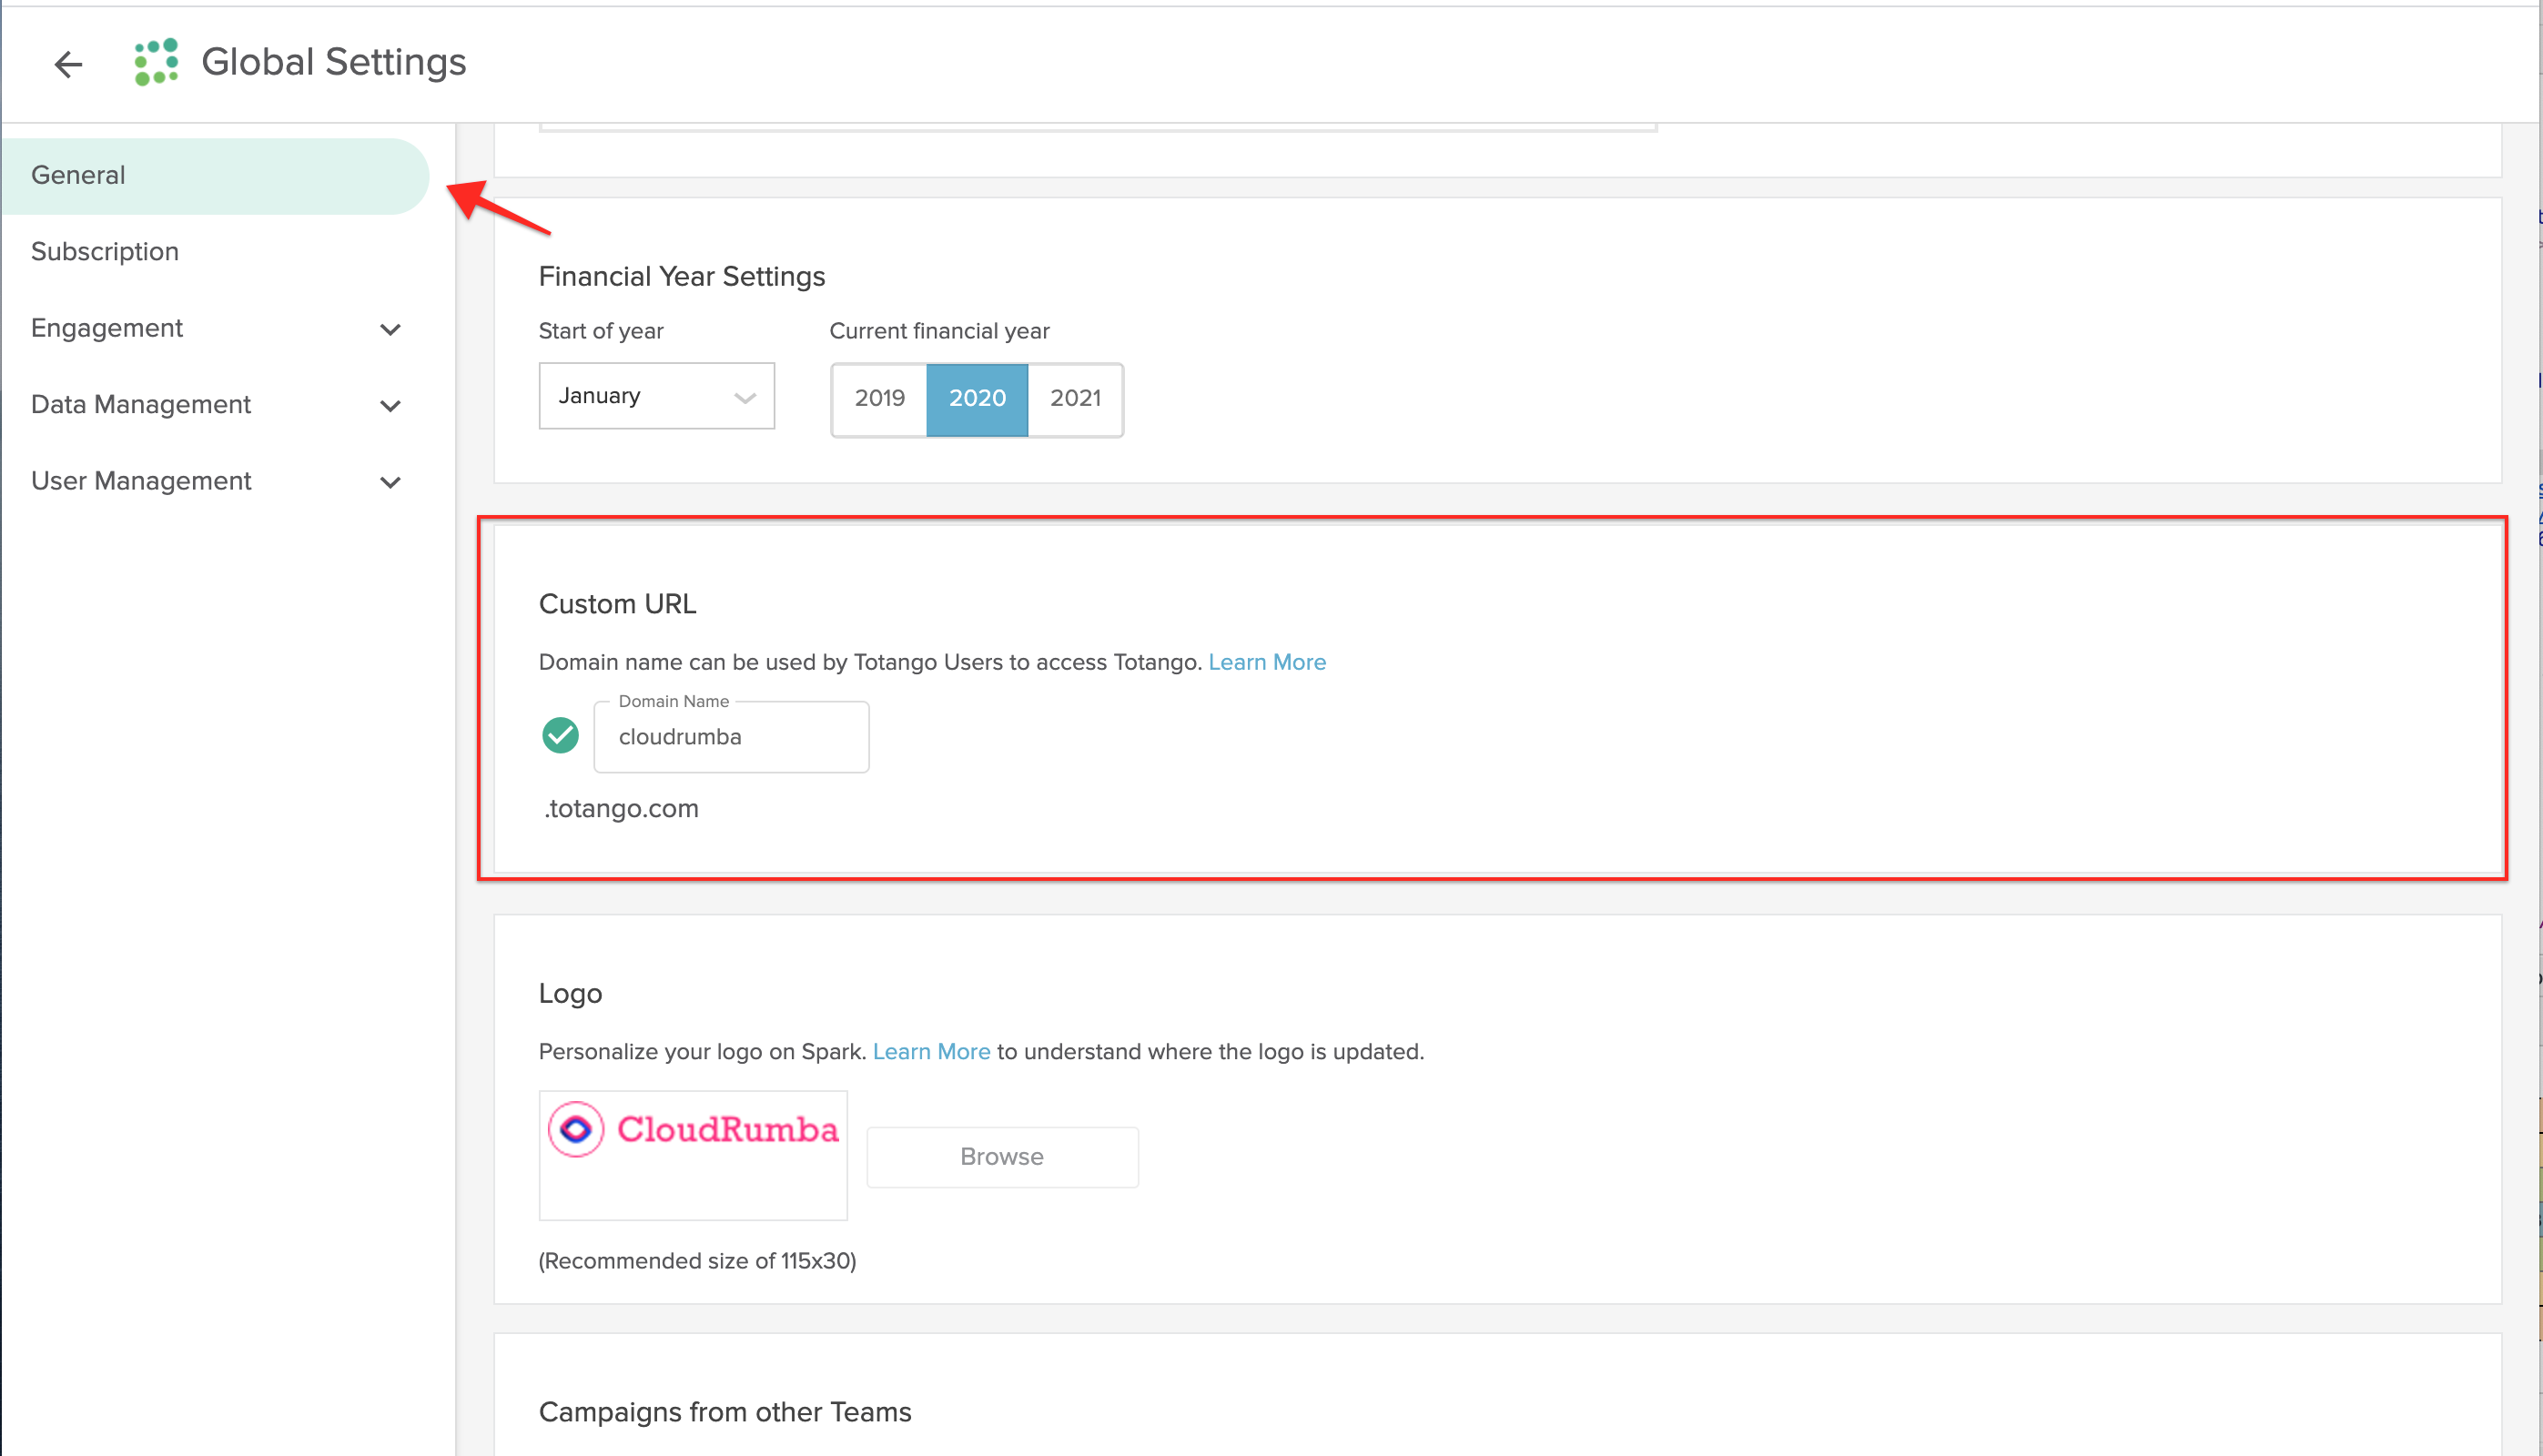
Task: Click the Logo section heading
Action: click(570, 994)
